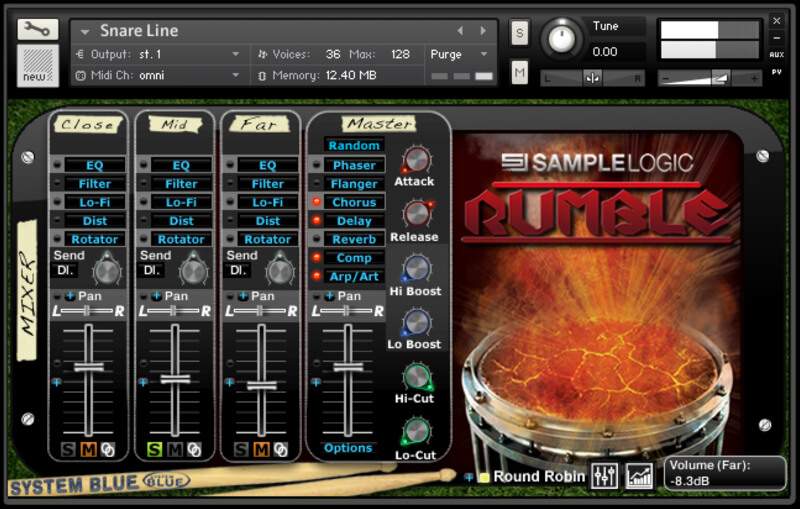The height and width of the screenshot is (509, 800).
Task: Toggle the Master Comp LED
Action: [316, 258]
